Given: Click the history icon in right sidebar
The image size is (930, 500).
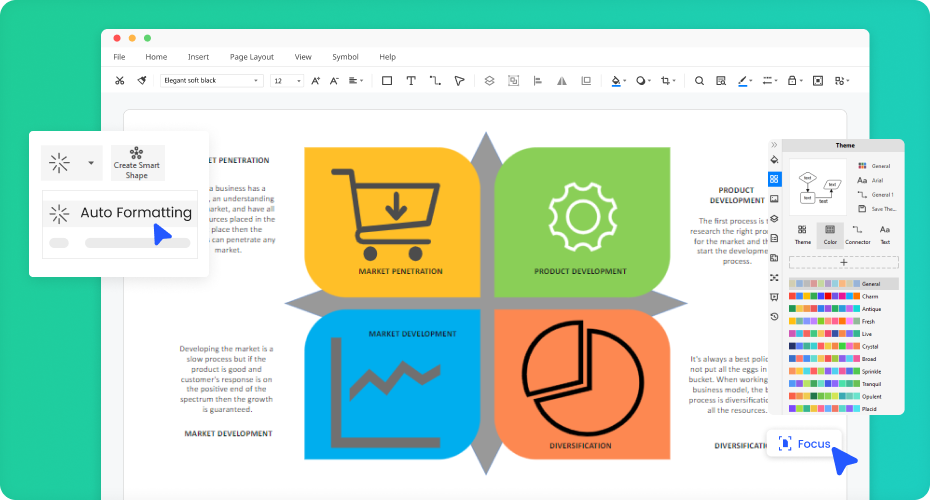Looking at the screenshot, I should pyautogui.click(x=774, y=317).
